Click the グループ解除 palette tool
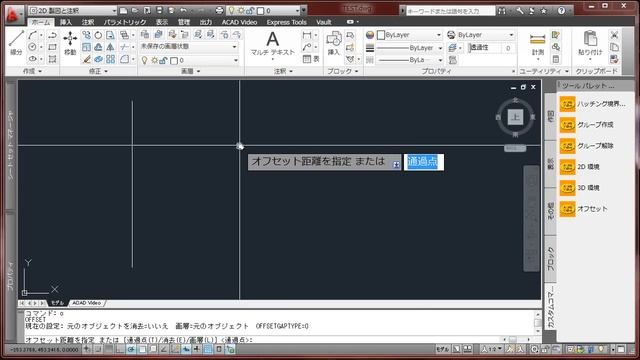The width and height of the screenshot is (640, 360). 587,146
